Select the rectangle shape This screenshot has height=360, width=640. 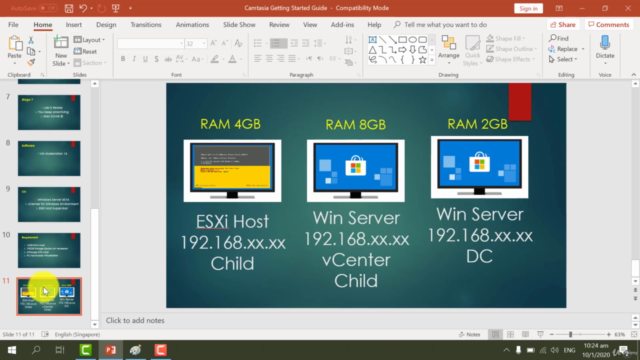[402, 40]
